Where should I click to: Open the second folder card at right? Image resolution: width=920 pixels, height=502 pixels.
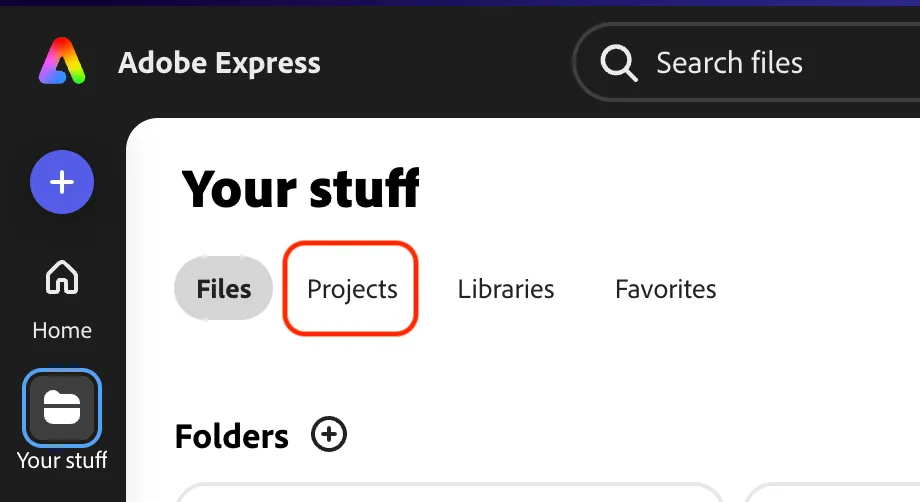click(x=832, y=492)
